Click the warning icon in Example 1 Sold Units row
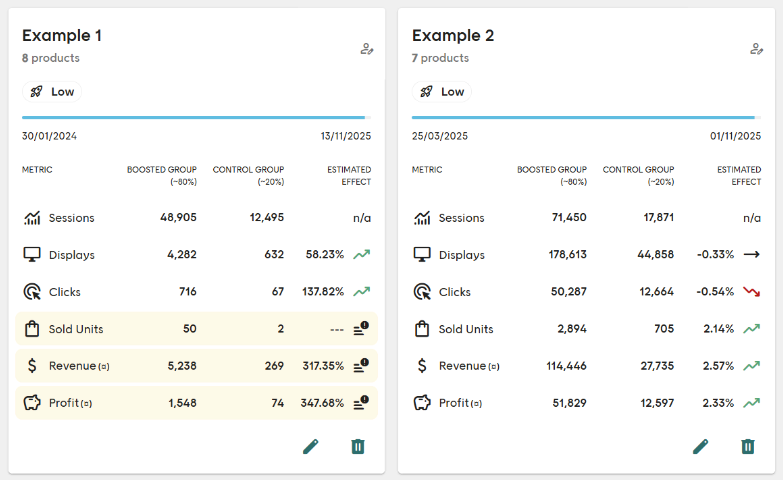 tap(362, 329)
